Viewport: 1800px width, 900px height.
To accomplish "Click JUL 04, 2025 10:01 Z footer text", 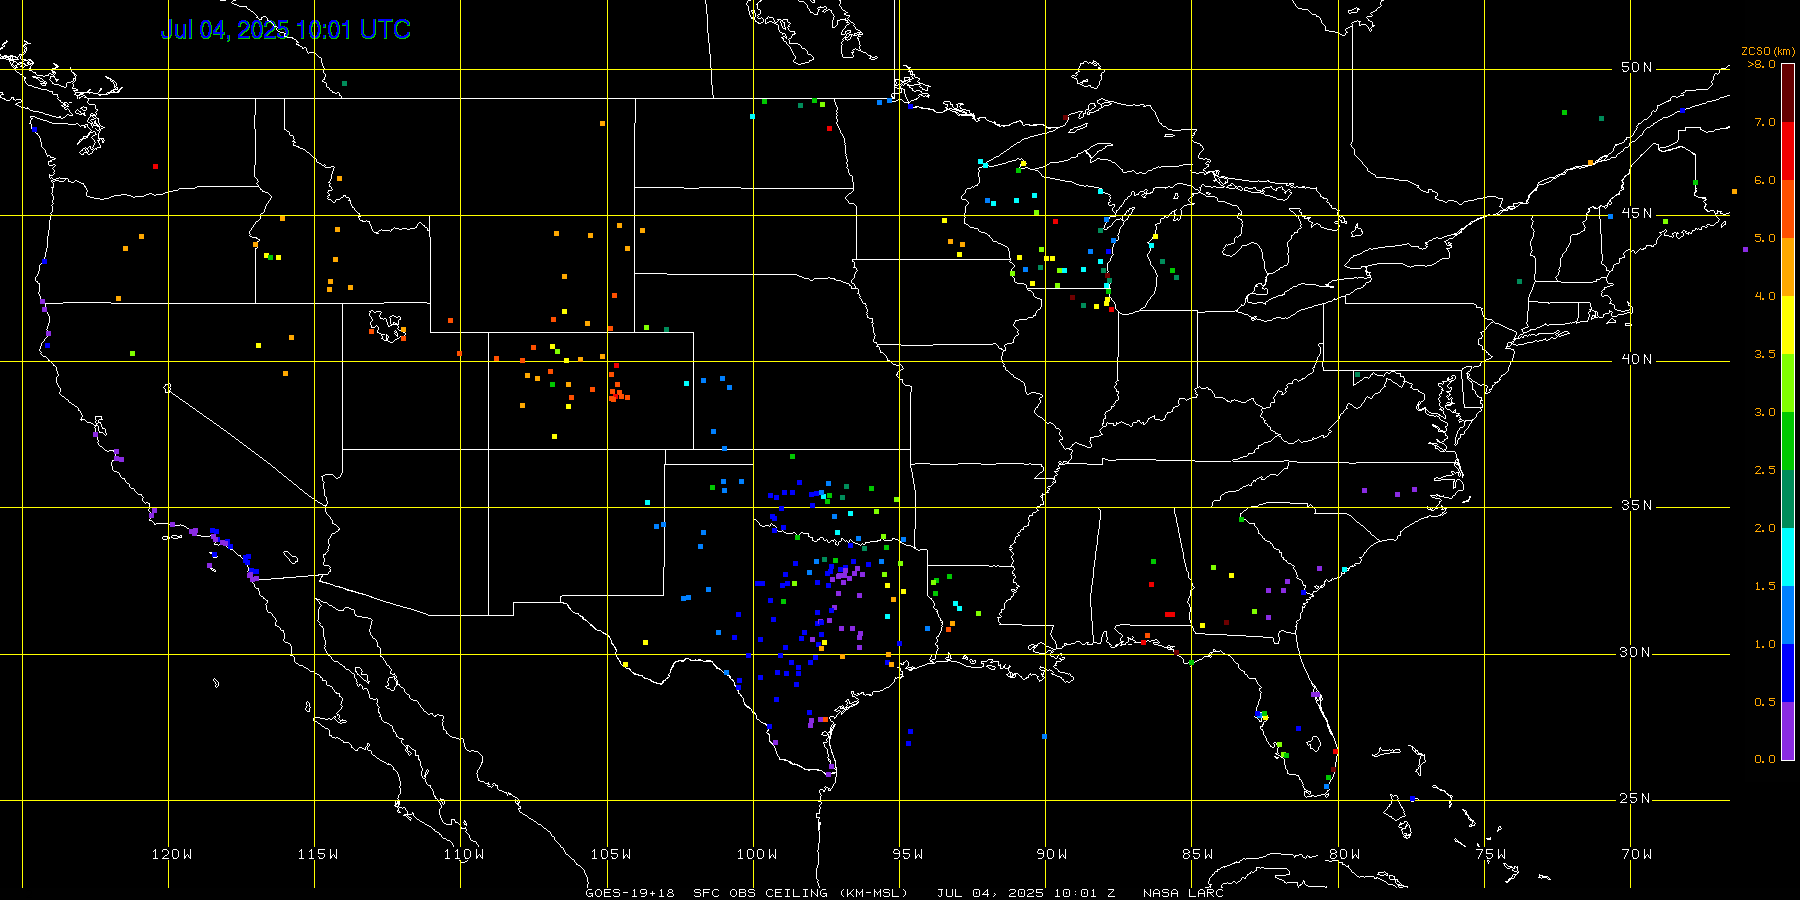I will tap(1026, 893).
